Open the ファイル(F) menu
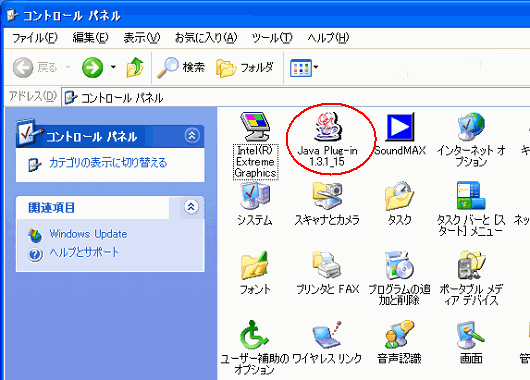The height and width of the screenshot is (380, 530). point(35,38)
